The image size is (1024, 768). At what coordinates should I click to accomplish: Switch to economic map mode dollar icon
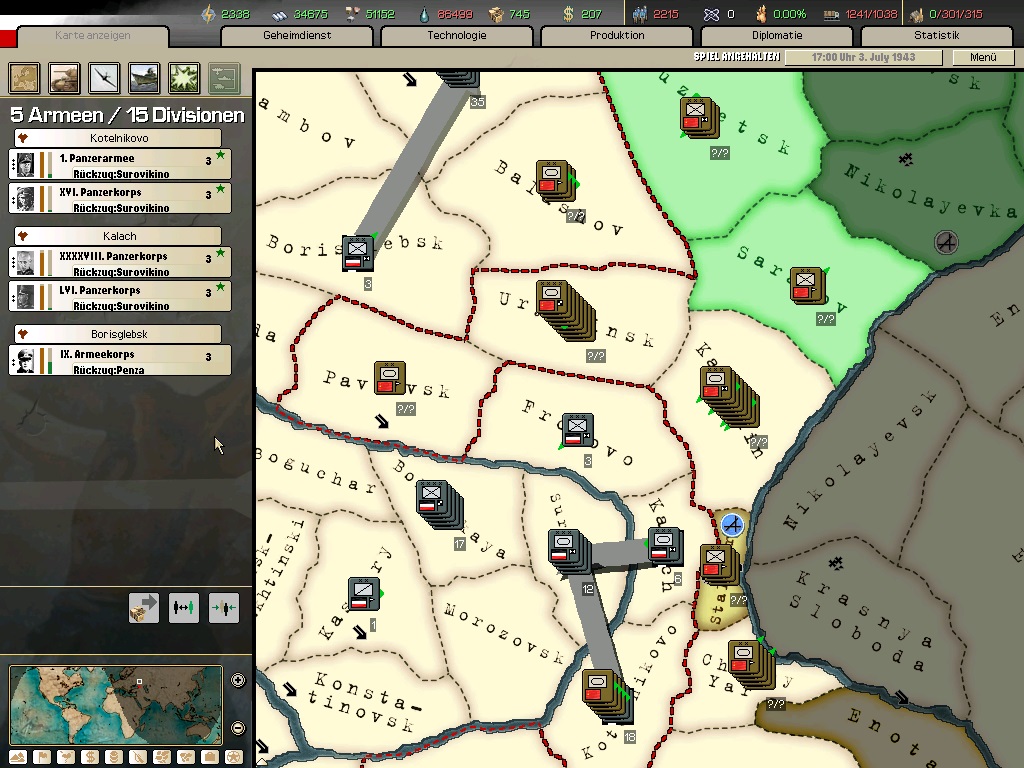tap(90, 758)
